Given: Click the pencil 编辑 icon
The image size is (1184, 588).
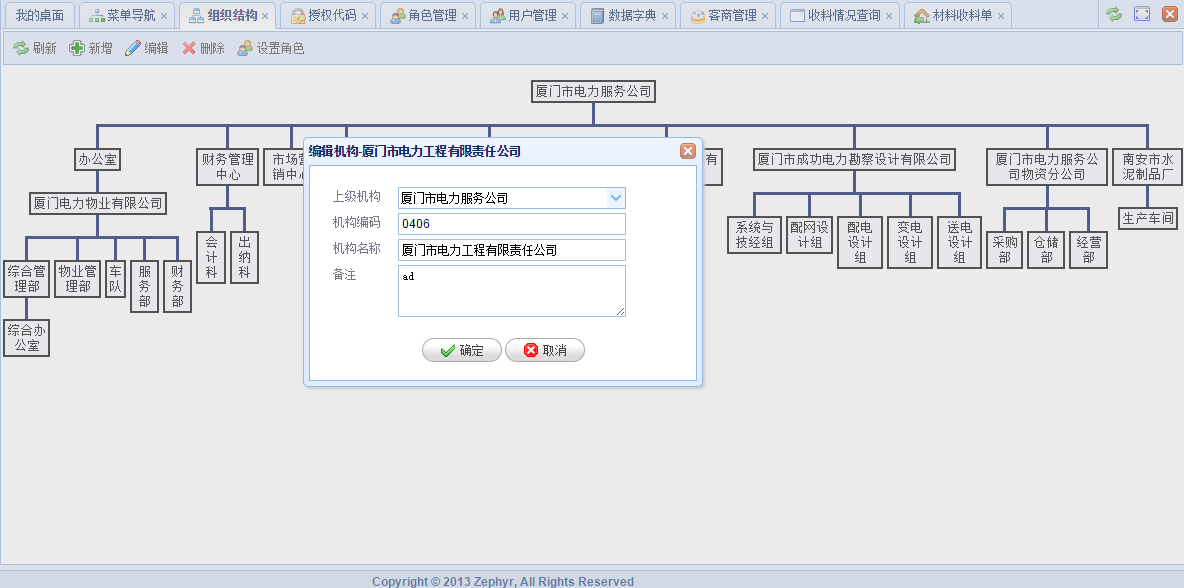Looking at the screenshot, I should [132, 48].
